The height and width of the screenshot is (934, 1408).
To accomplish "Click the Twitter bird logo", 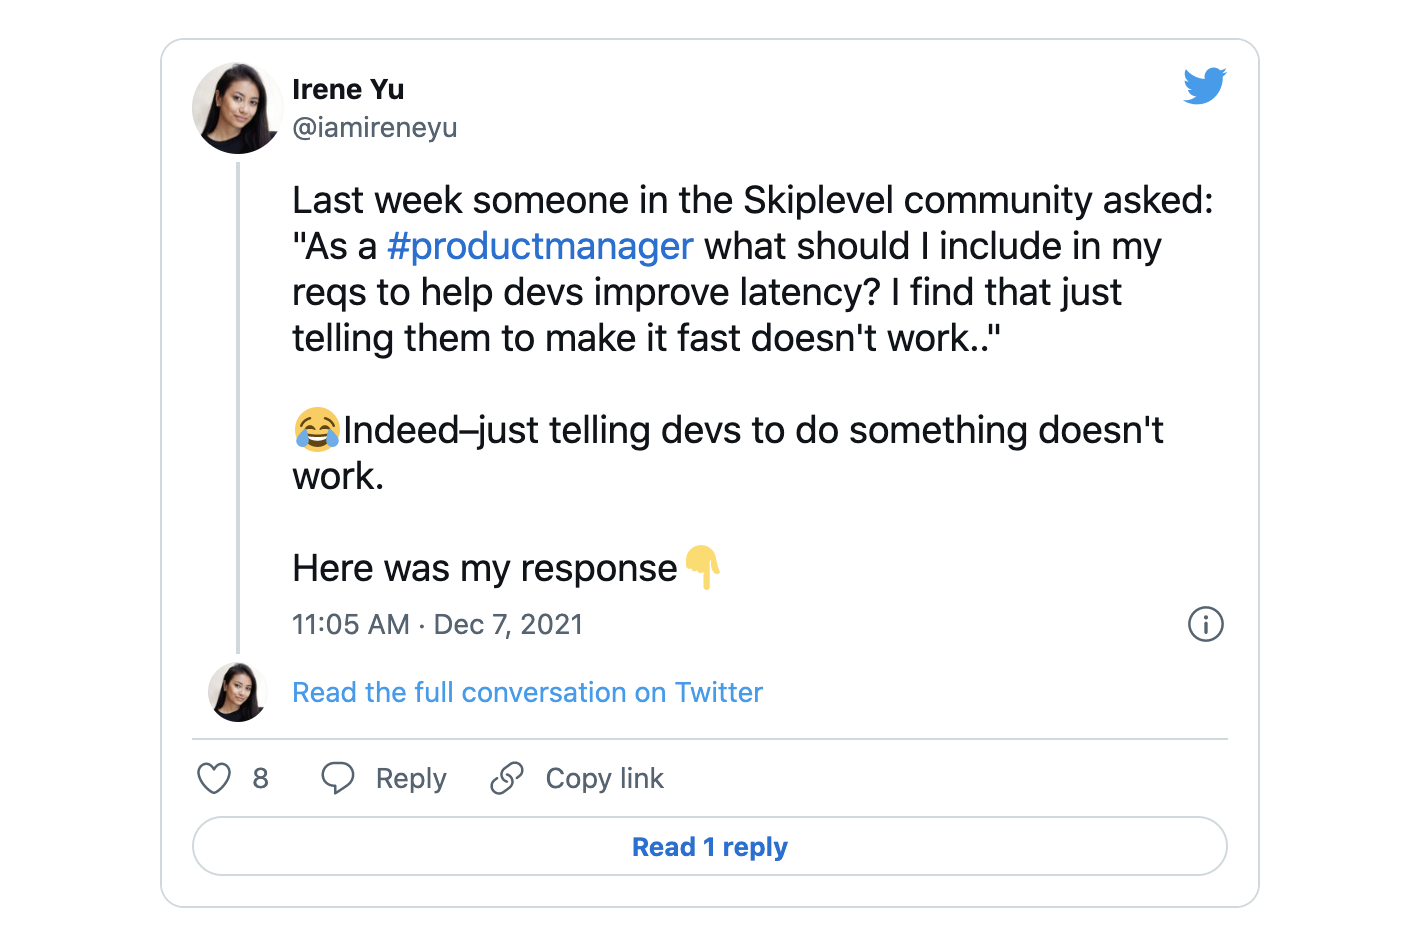I will click(x=1204, y=86).
